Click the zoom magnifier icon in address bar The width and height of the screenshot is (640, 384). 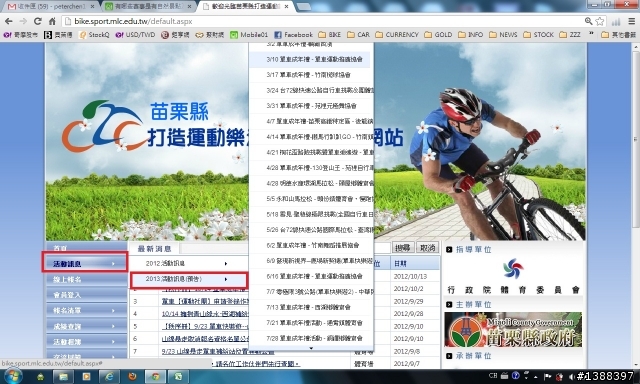pos(588,21)
